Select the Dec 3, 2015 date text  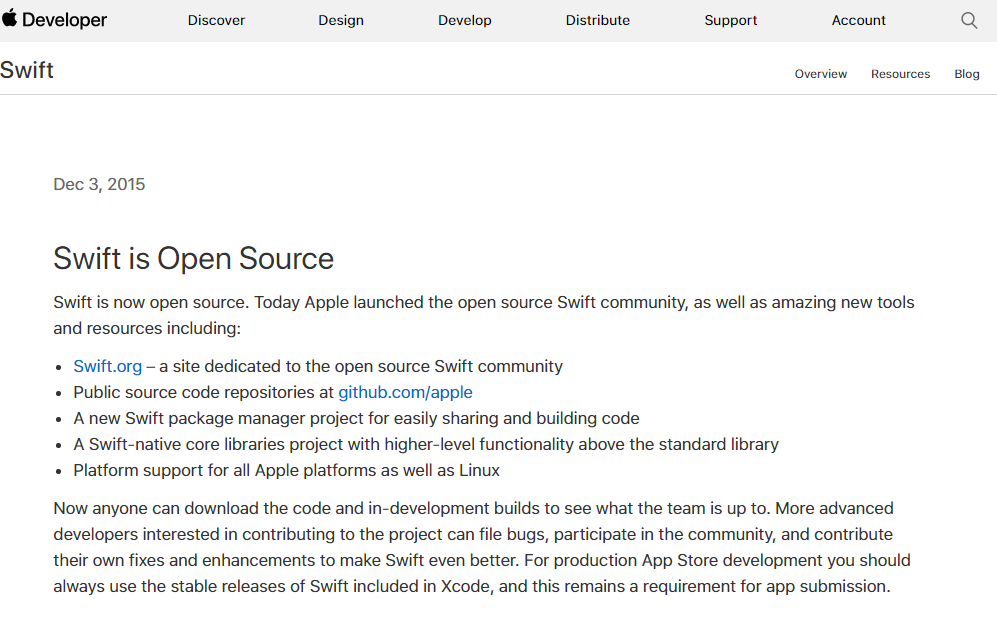pyautogui.click(x=99, y=184)
